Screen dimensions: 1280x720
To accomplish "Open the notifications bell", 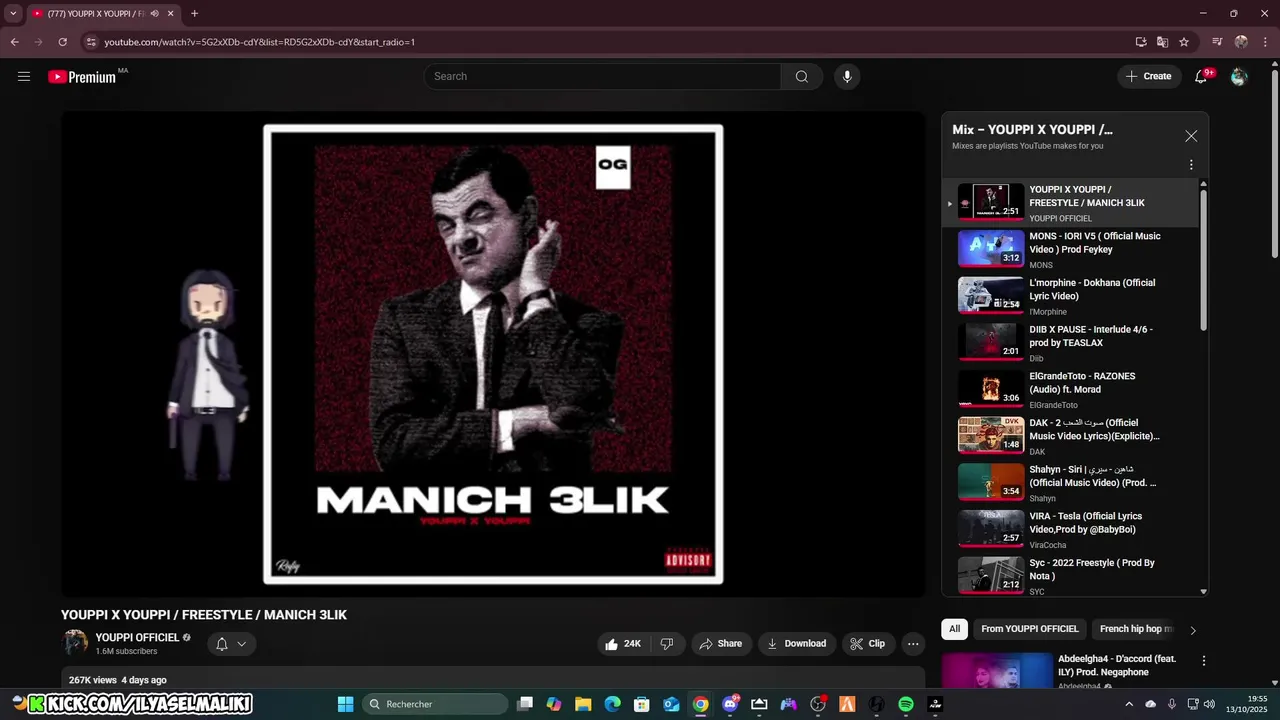I will pos(1202,77).
